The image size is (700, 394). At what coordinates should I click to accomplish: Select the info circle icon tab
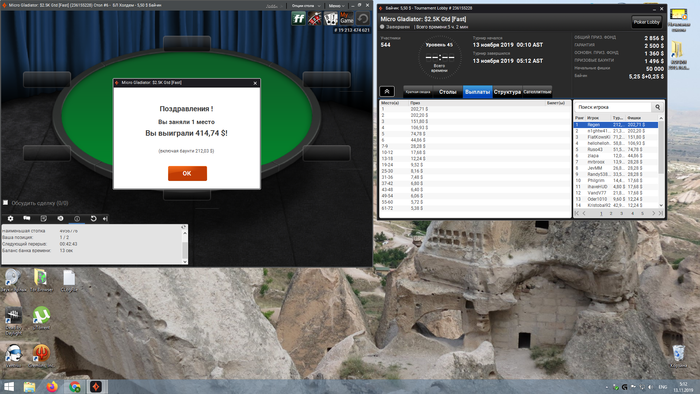[x=77, y=219]
